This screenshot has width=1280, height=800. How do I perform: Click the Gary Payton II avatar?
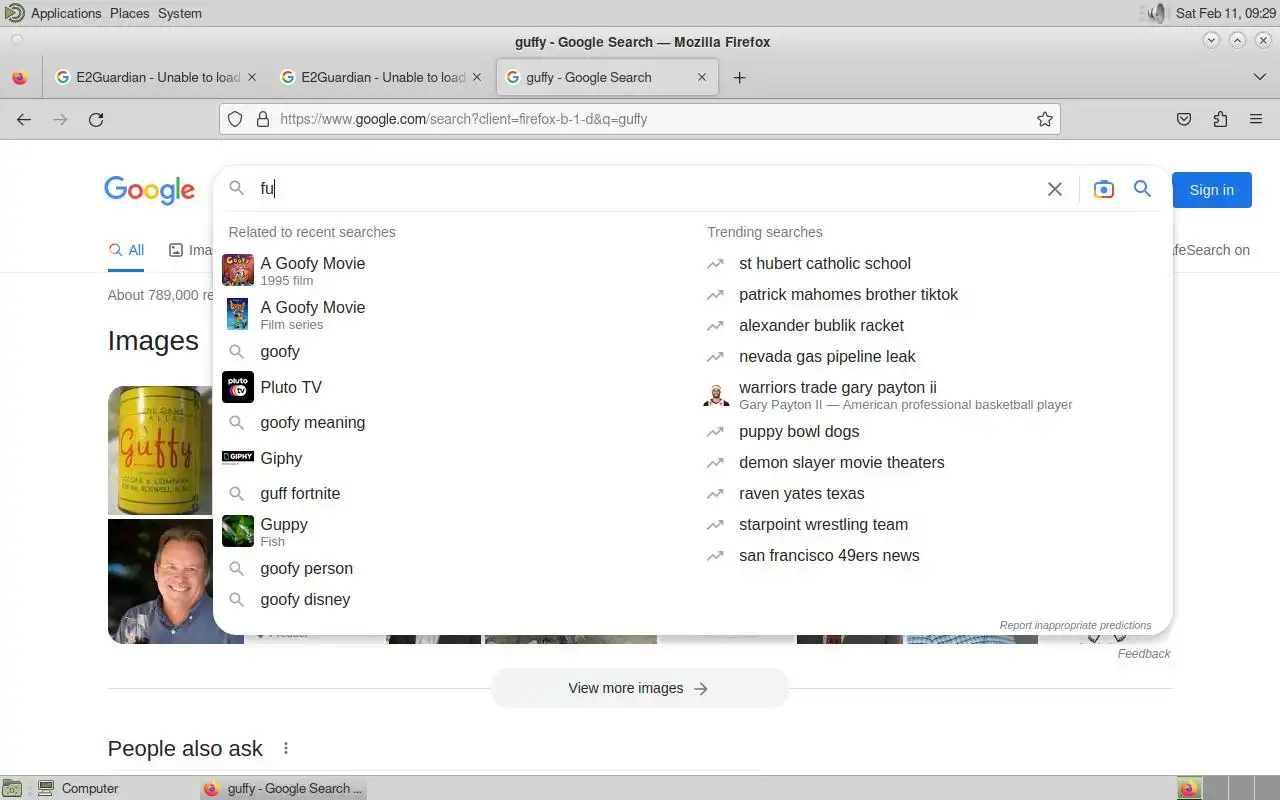716,394
